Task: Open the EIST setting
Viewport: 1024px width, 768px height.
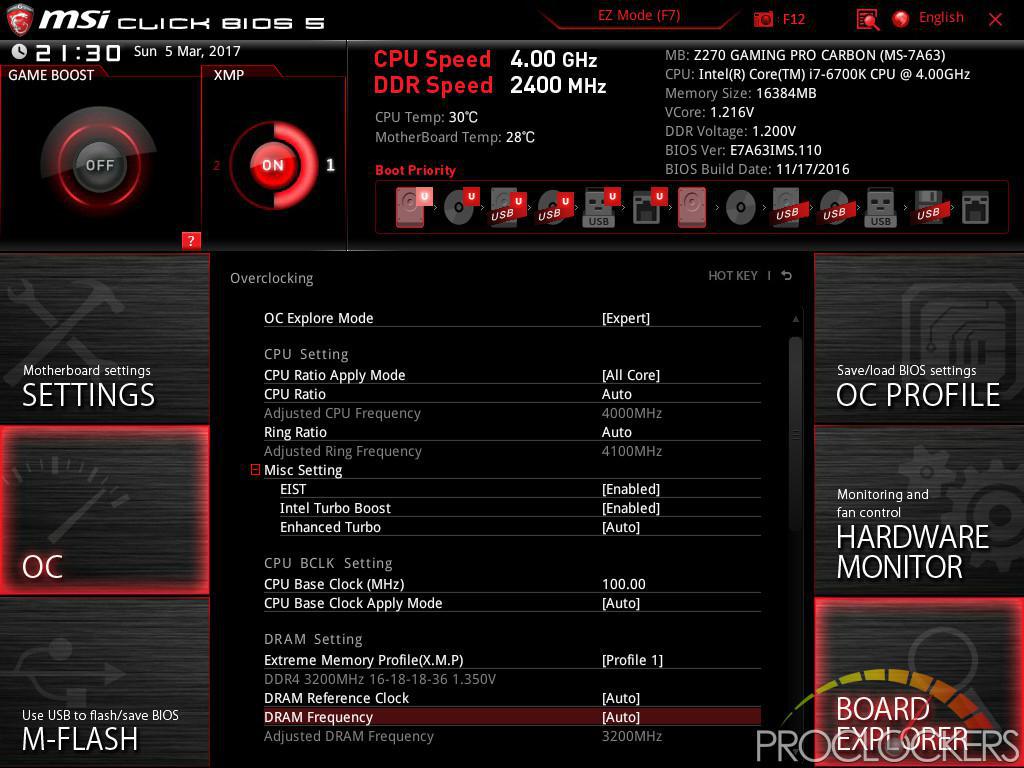Action: pyautogui.click(x=520, y=488)
